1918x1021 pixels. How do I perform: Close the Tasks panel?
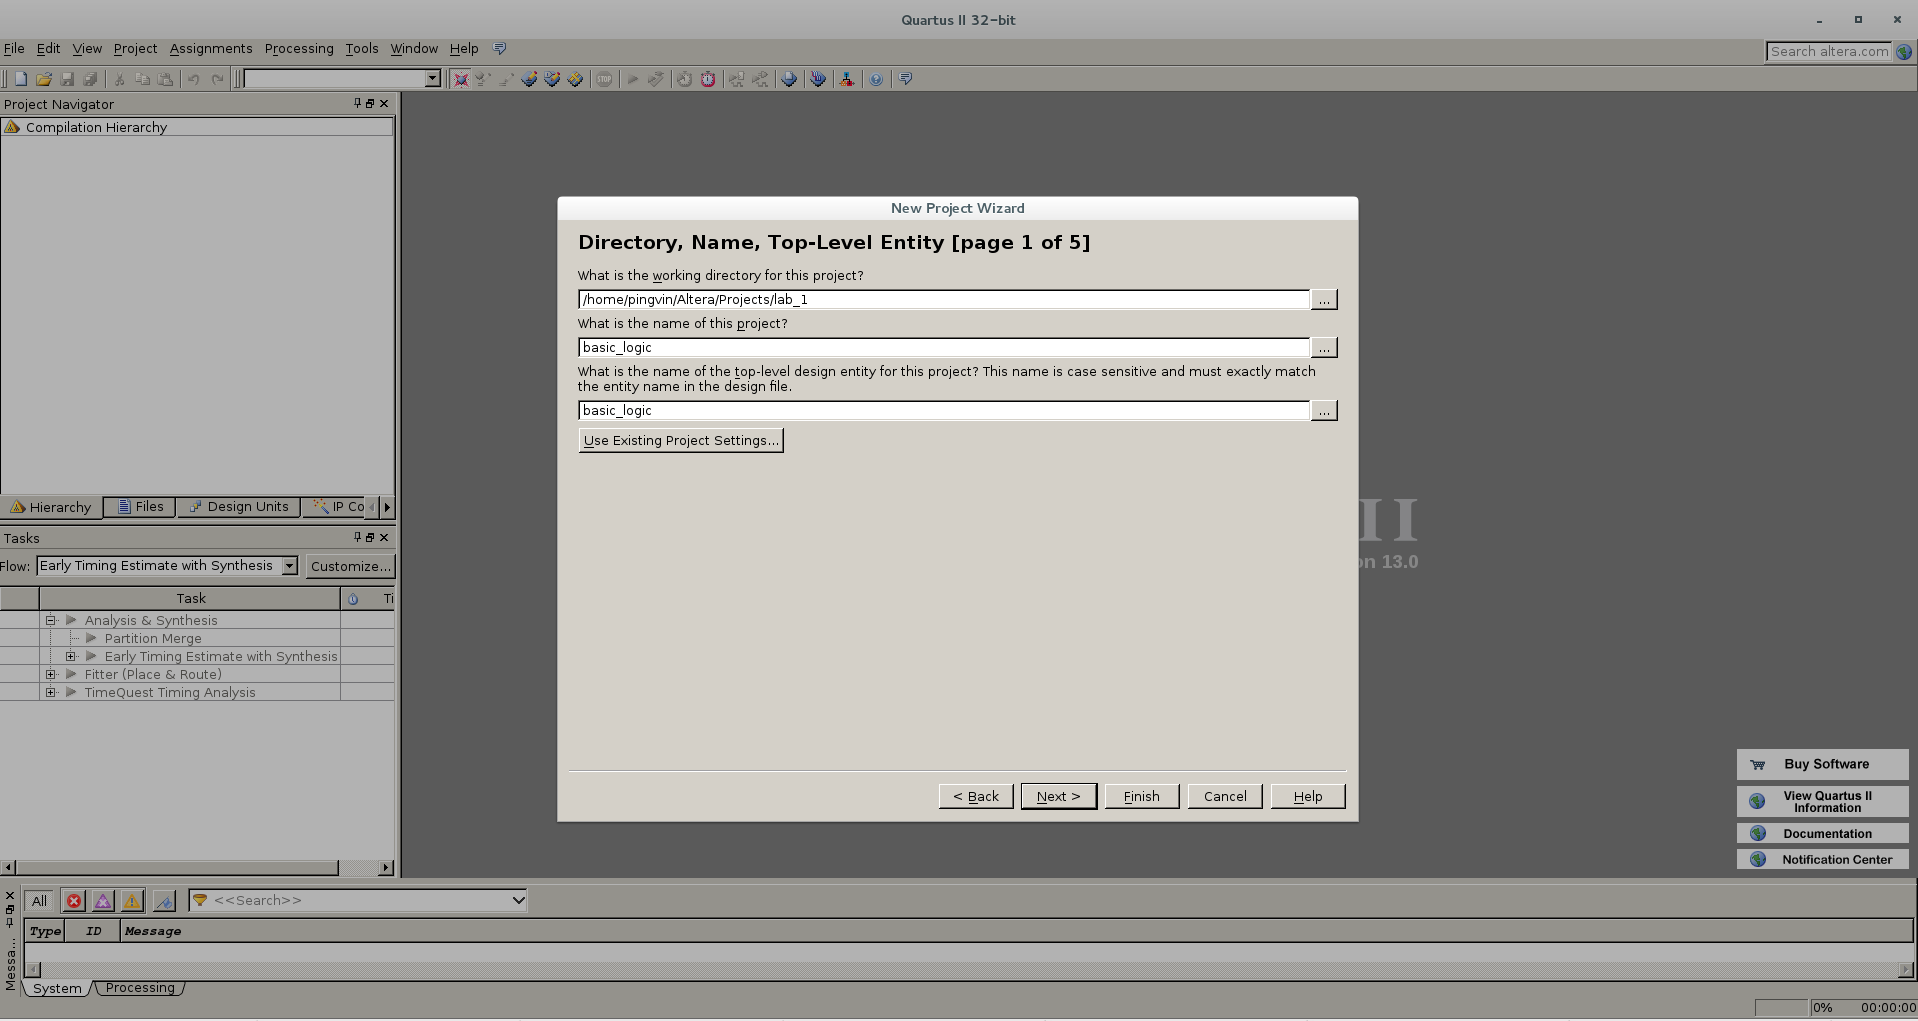[x=384, y=537]
